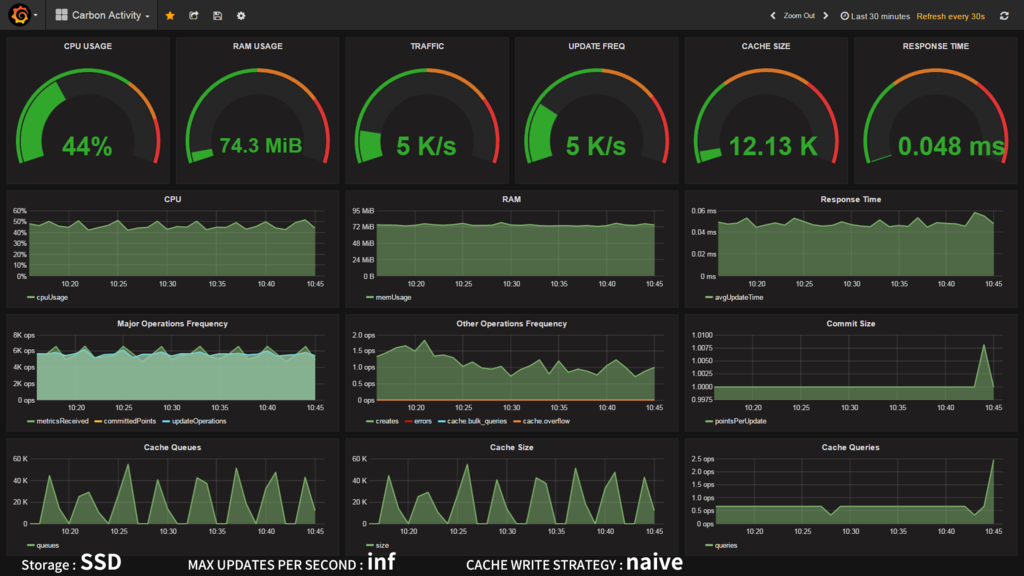The image size is (1024, 576).
Task: Toggle memUsage series in legend
Action: [389, 297]
